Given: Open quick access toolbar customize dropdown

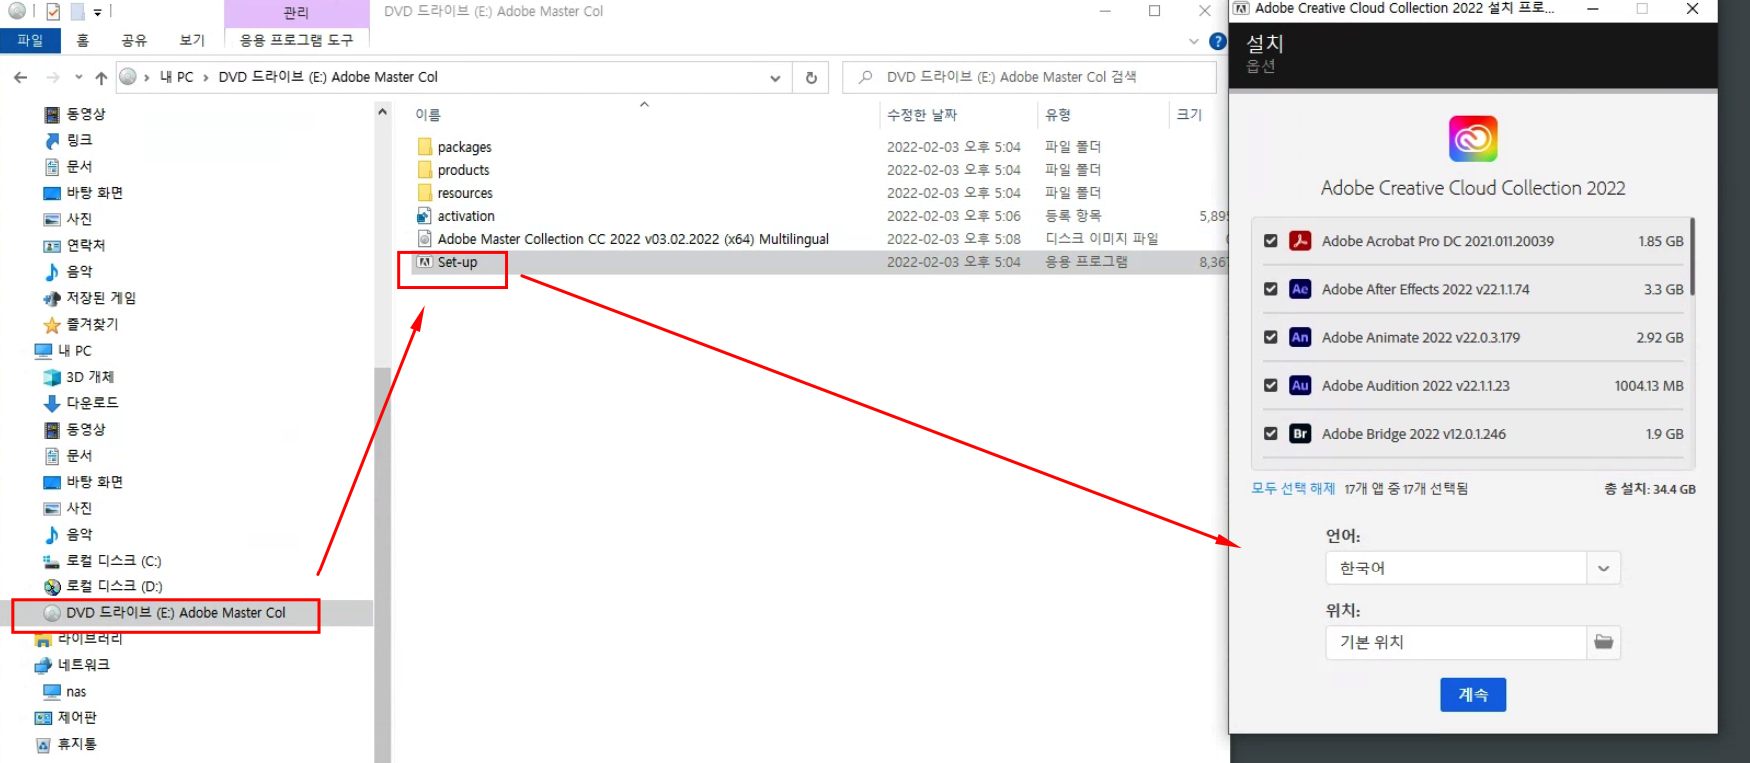Looking at the screenshot, I should (x=97, y=12).
